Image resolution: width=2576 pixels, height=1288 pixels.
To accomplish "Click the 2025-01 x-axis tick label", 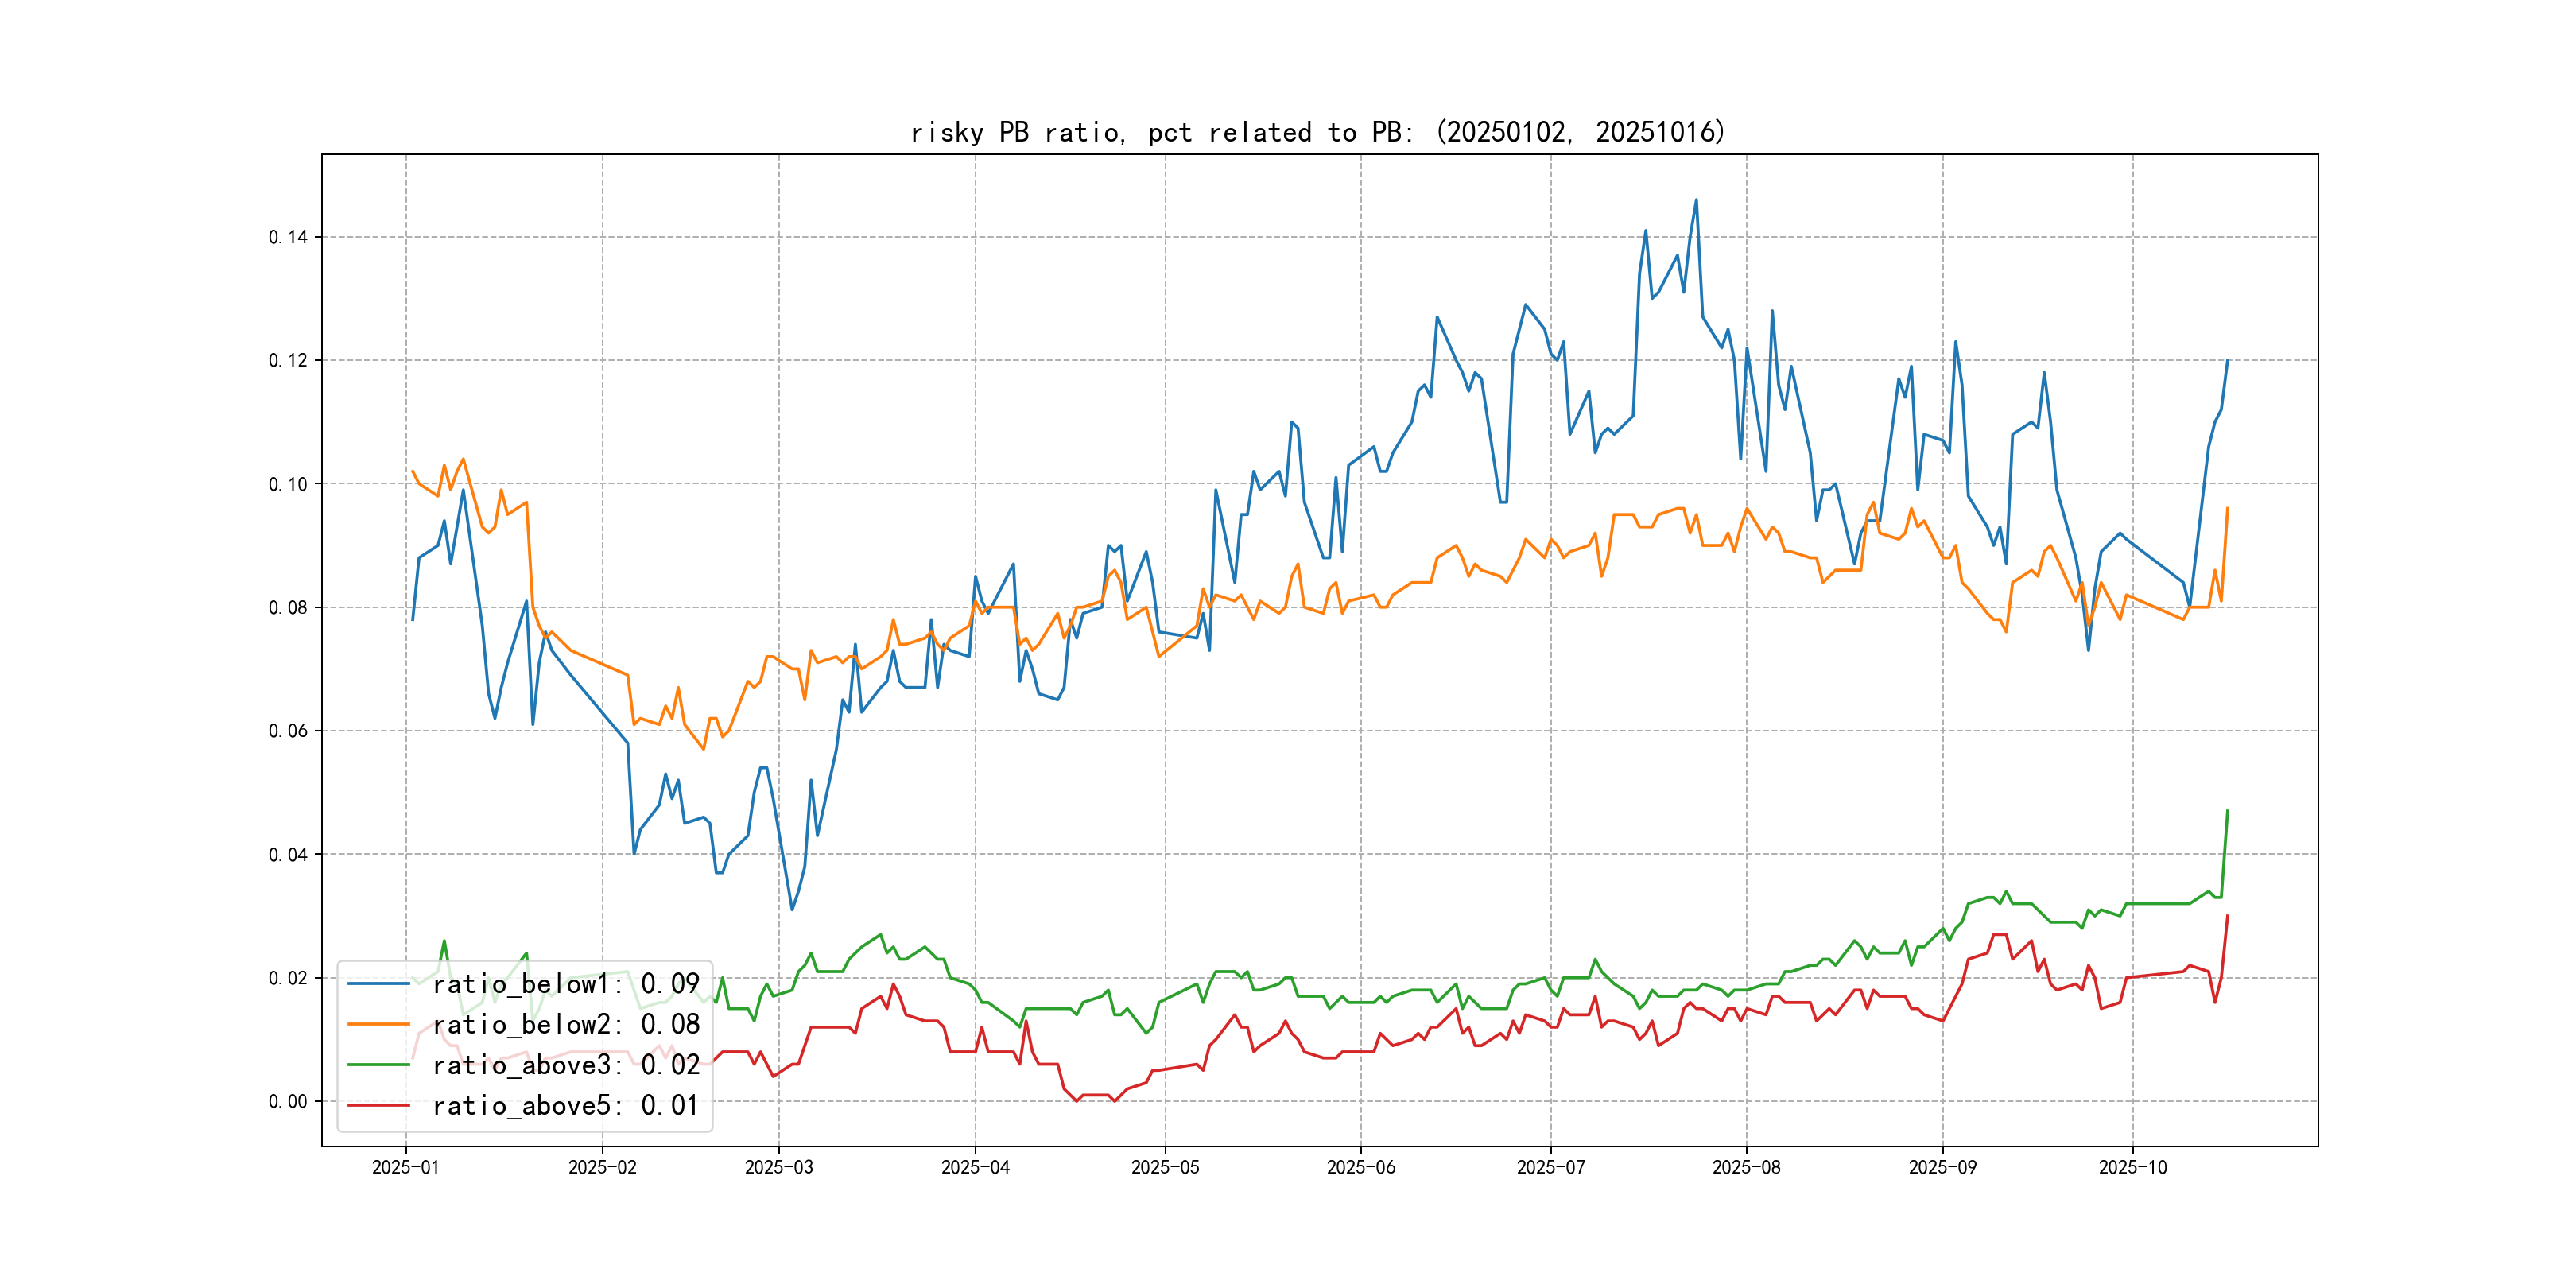I will [x=405, y=1167].
